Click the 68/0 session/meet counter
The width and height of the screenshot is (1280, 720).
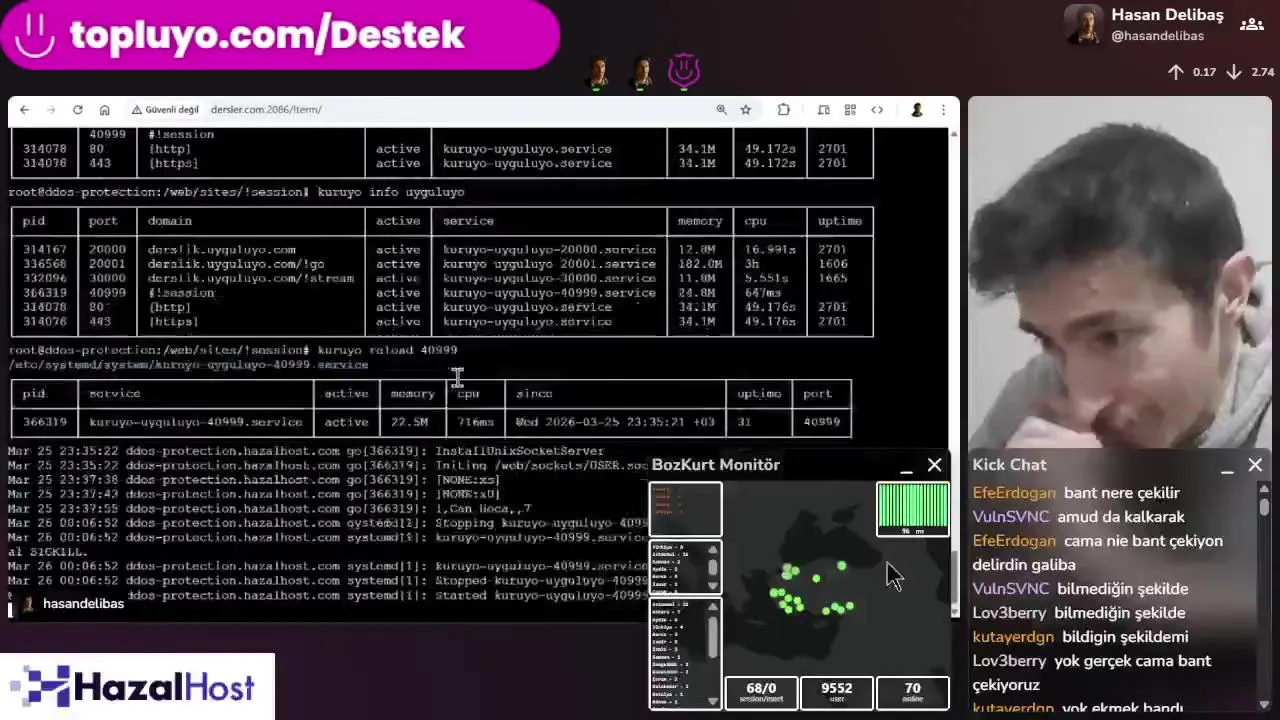(761, 692)
